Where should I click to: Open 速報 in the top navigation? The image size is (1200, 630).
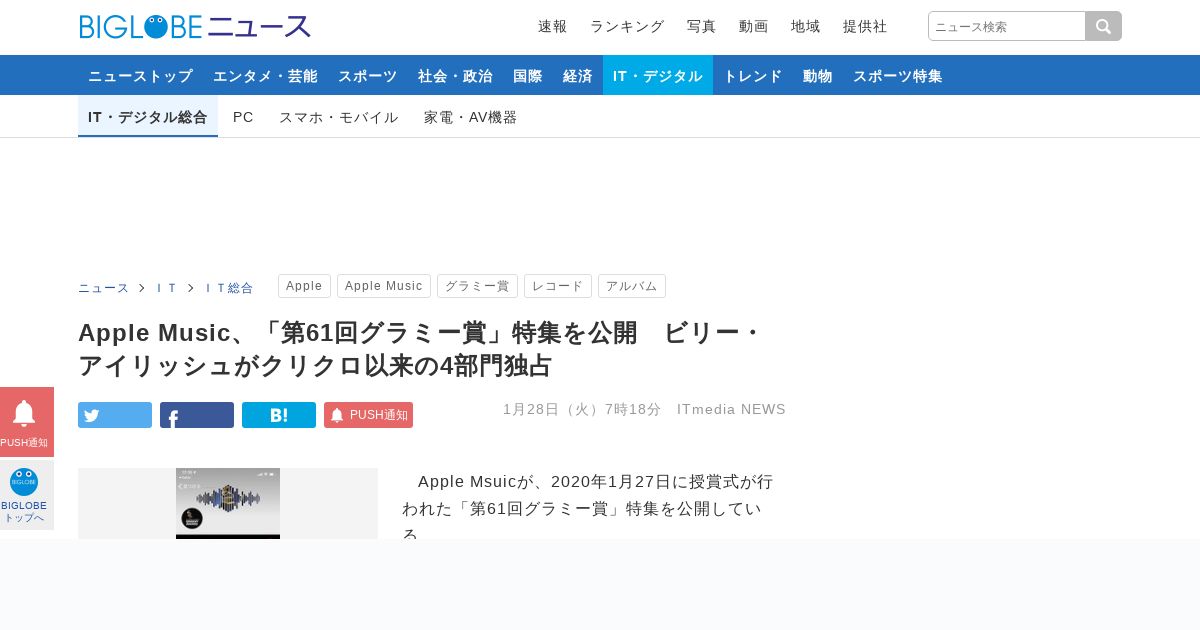[x=552, y=26]
